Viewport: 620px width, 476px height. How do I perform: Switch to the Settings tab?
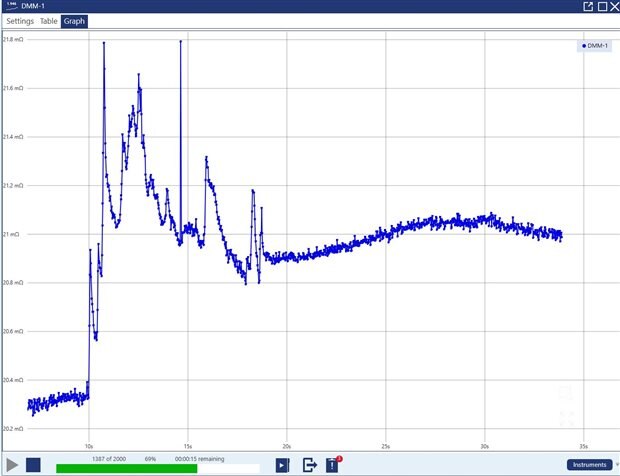(20, 21)
